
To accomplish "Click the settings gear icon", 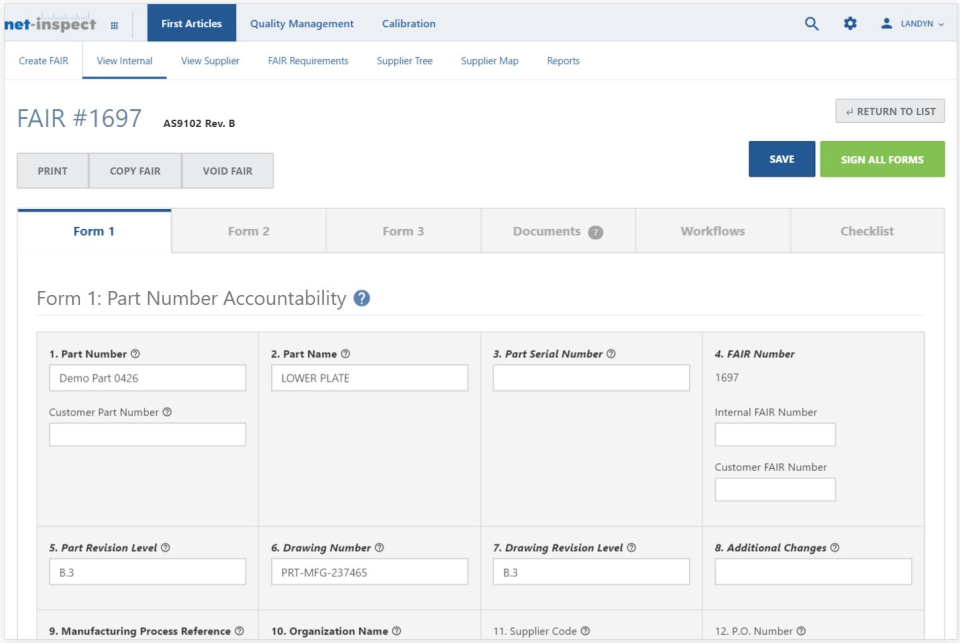I will pos(851,23).
